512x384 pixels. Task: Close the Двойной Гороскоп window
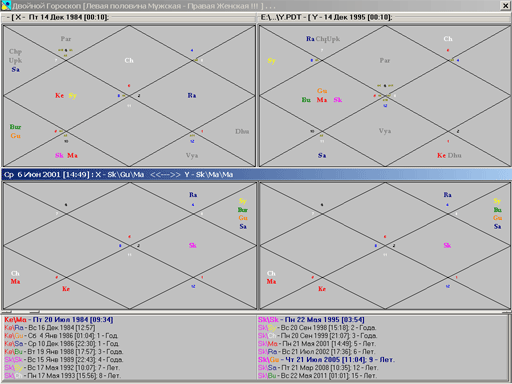pyautogui.click(x=505, y=6)
